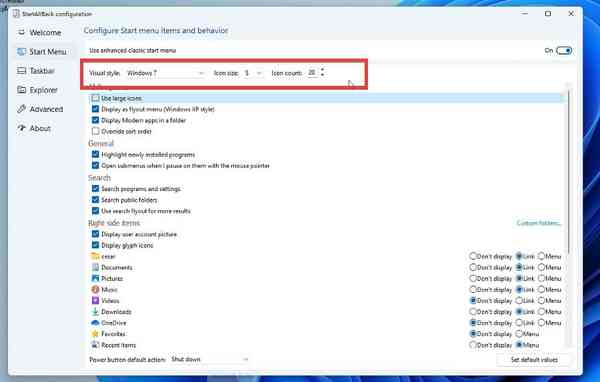Set Recent Items to Don't display
The image size is (600, 382).
point(473,345)
